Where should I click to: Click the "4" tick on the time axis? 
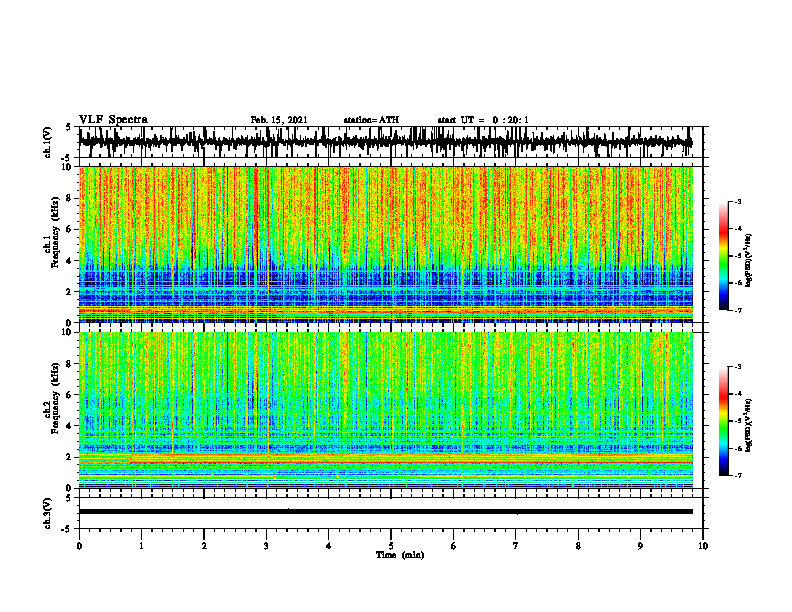coord(329,546)
